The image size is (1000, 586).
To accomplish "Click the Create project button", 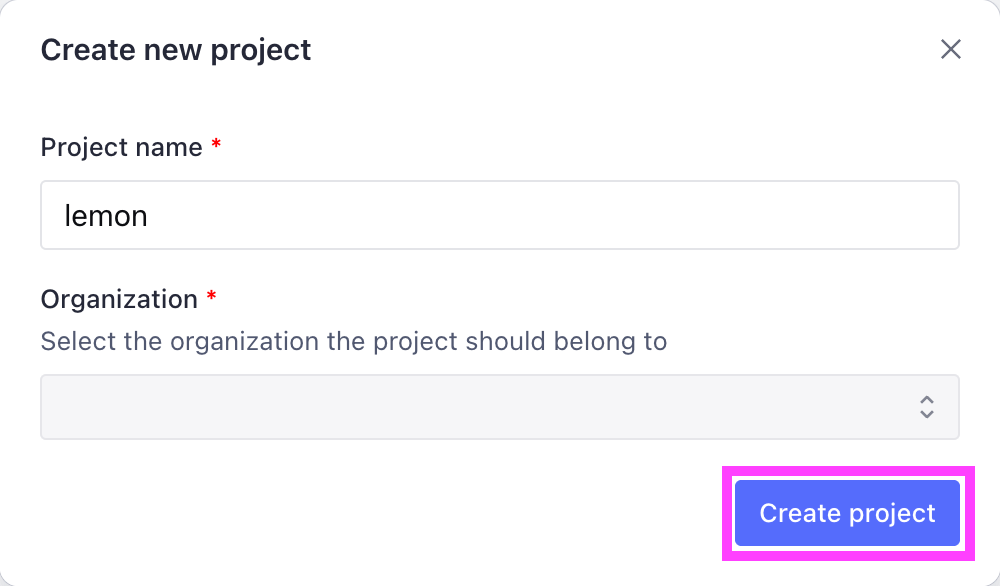I will coord(848,513).
